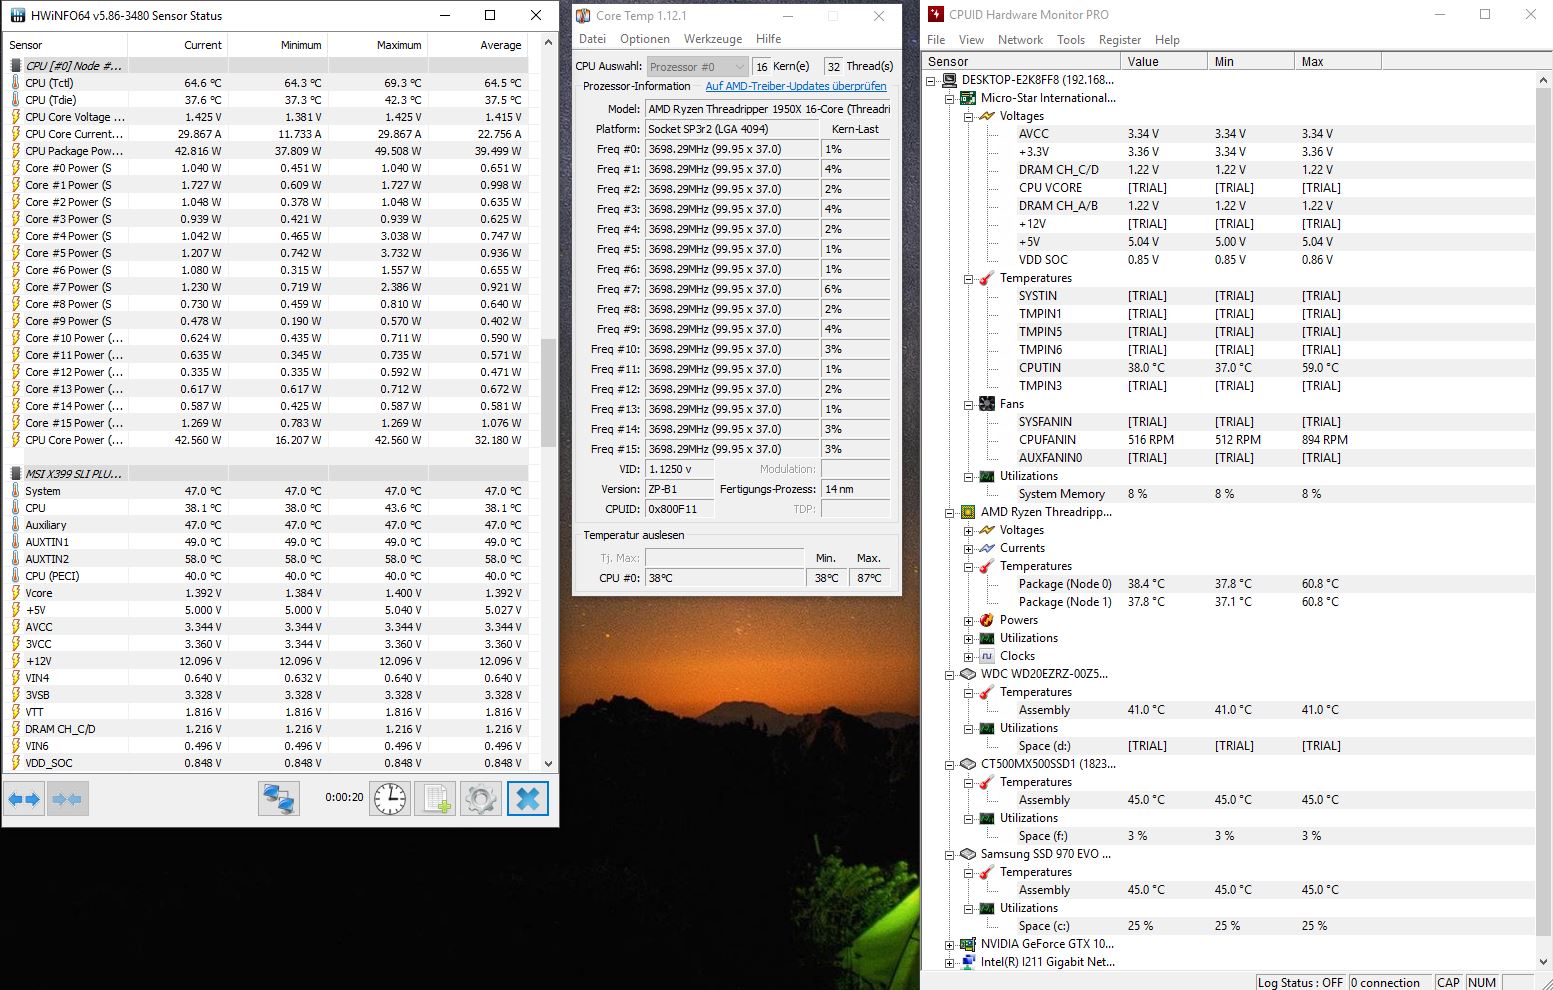Click the HWiNFO64 title bar app icon
Screen dimensions: 1553x990
17,15
